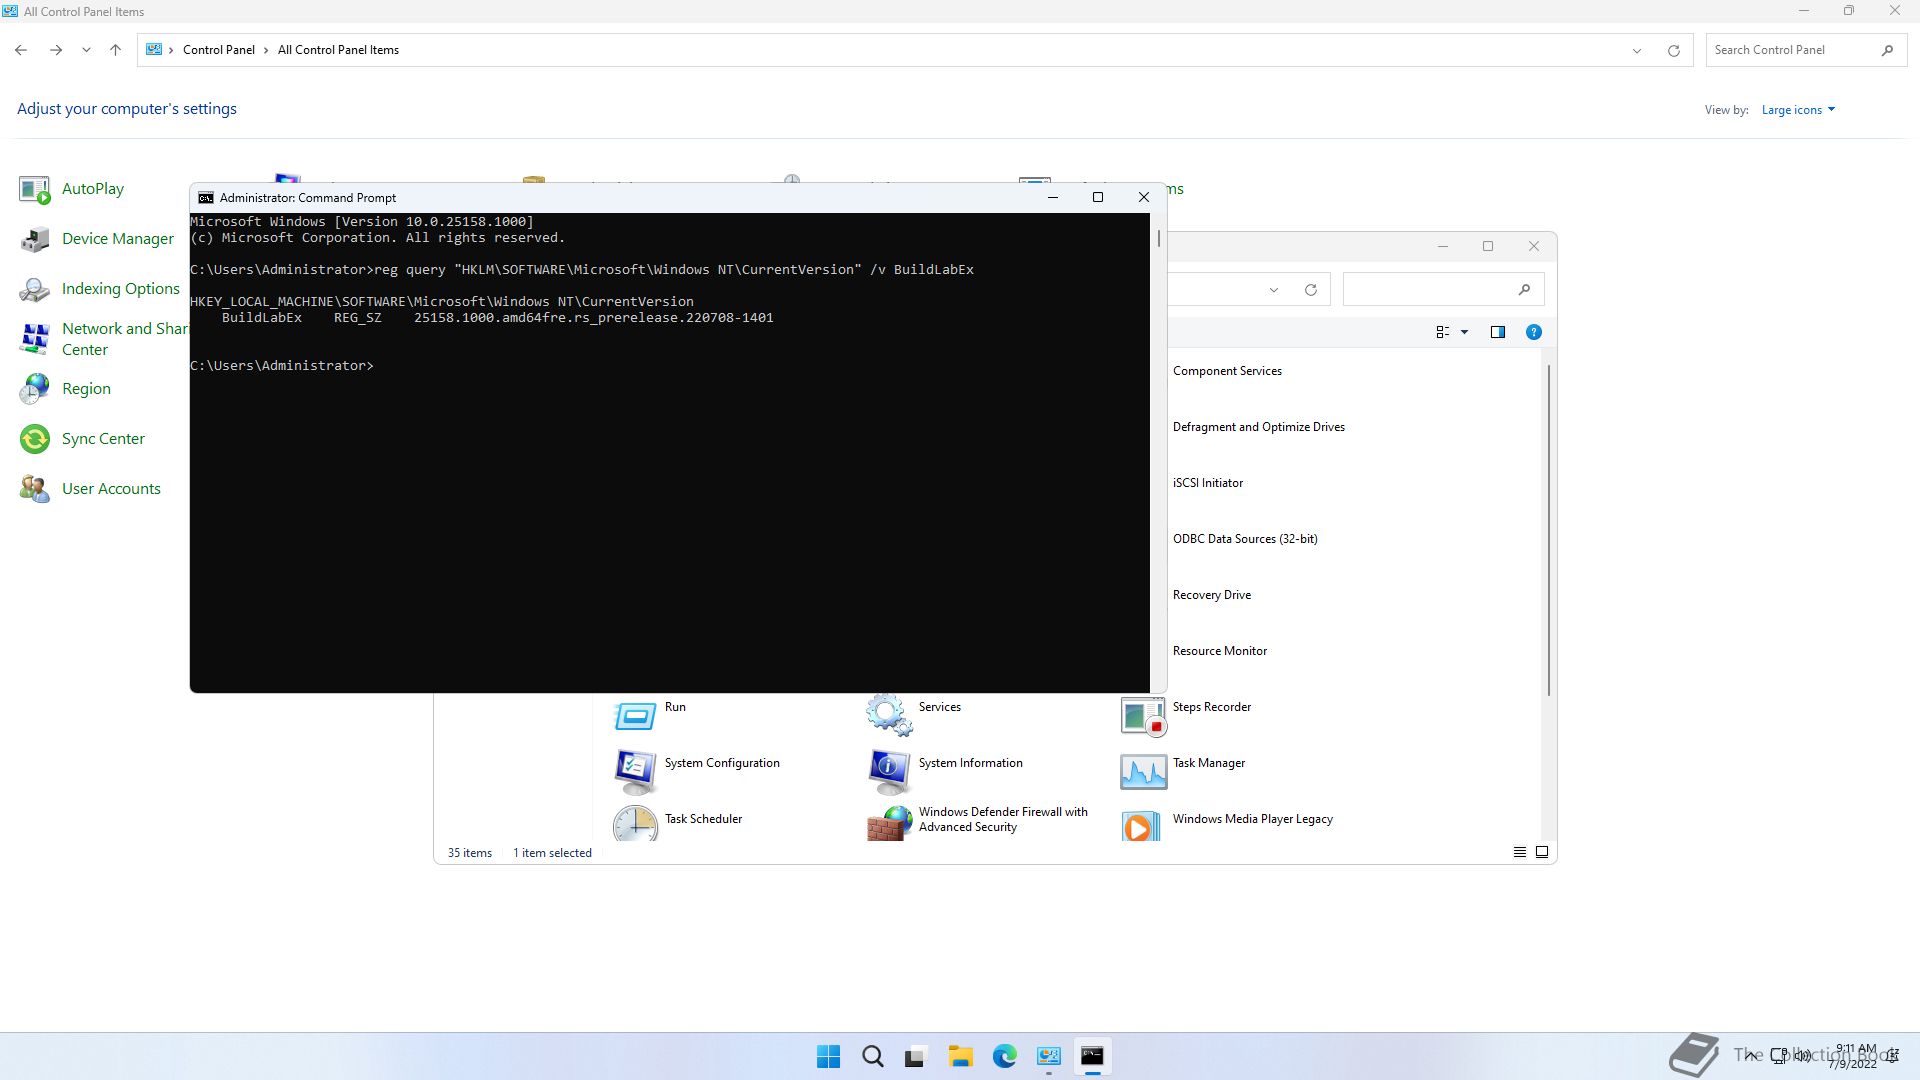Open the Region globe icon
The width and height of the screenshot is (1920, 1080).
pyautogui.click(x=35, y=389)
